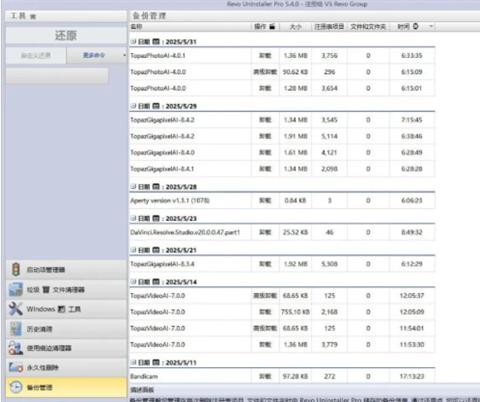Click the 1.36 MB size in TopazPhotoAI-4.0.1 row
This screenshot has width=480, height=402.
pos(295,55)
